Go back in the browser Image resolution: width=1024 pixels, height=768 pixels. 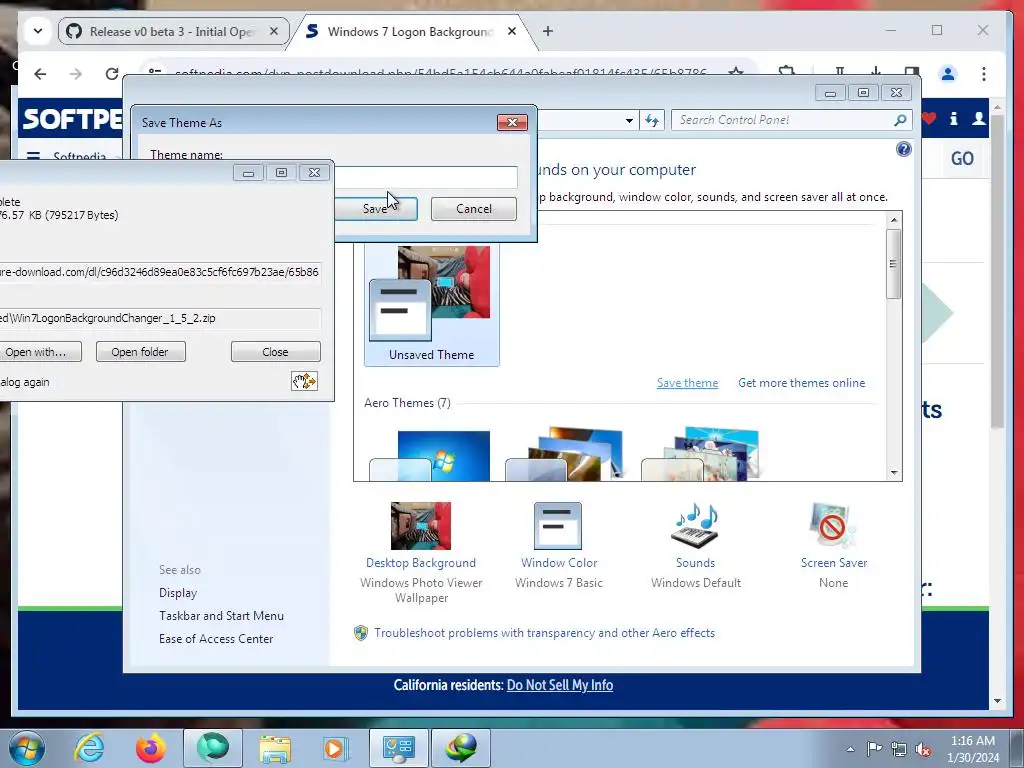click(40, 74)
